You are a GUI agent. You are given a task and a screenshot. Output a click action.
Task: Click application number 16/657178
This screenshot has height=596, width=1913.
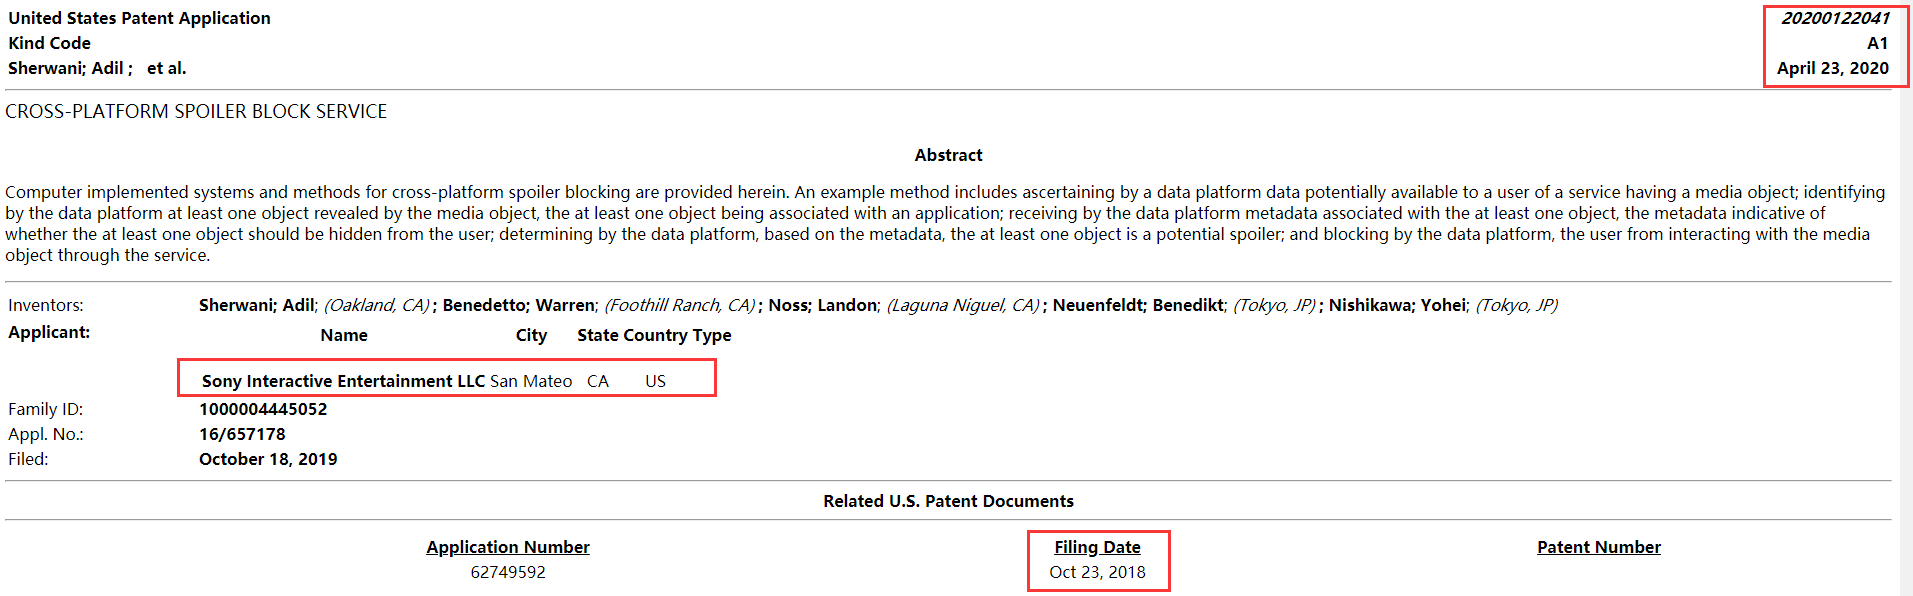click(x=242, y=434)
